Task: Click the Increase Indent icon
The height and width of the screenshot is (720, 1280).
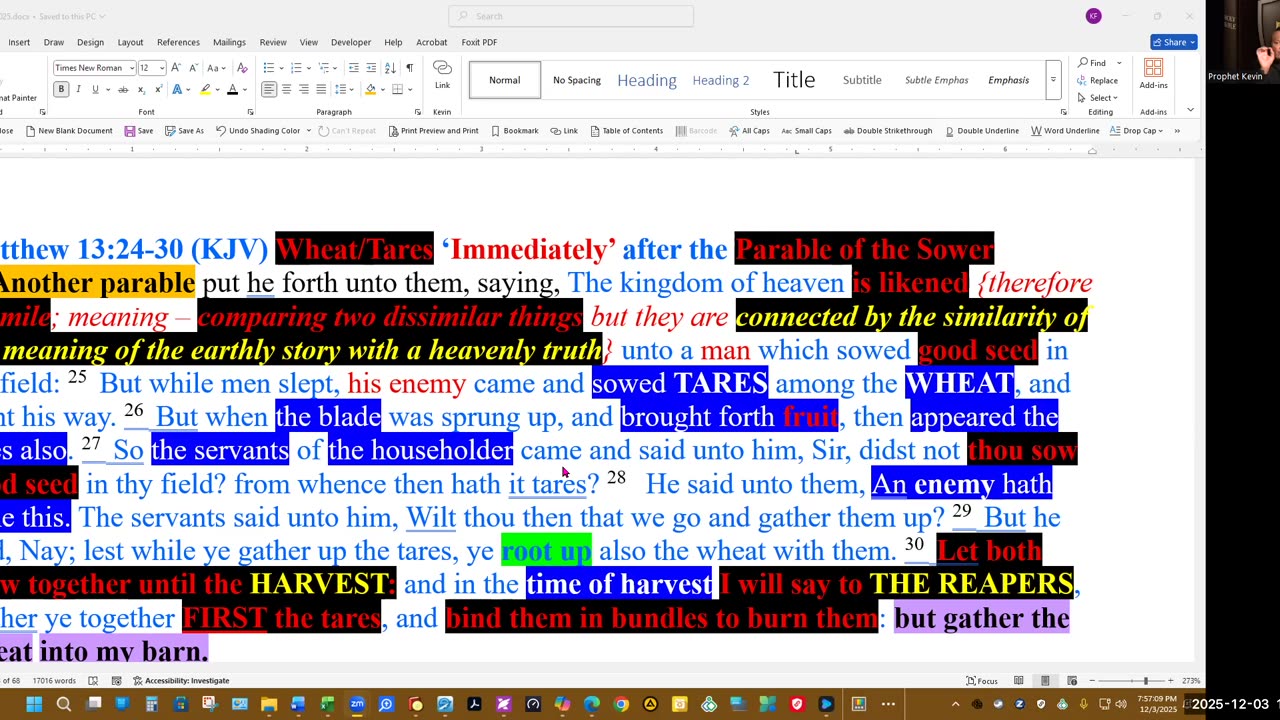Action: 371,68
